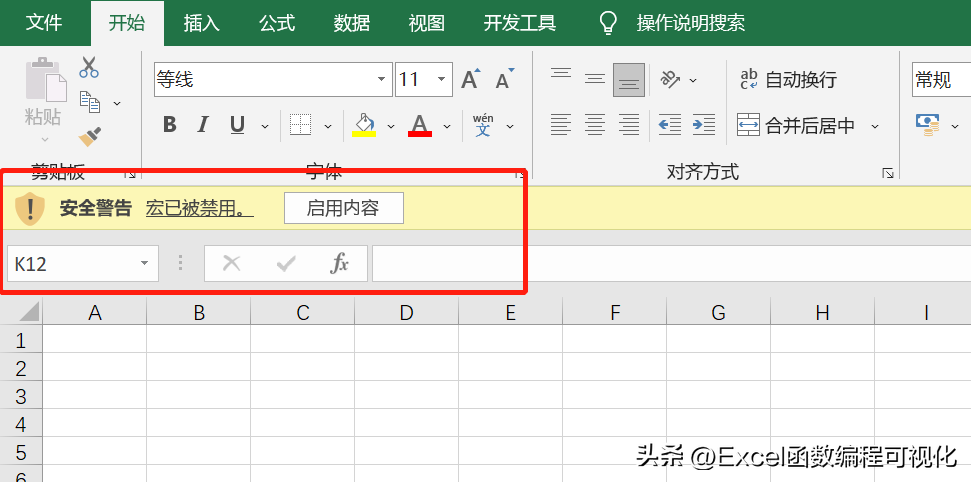The image size is (971, 482).
Task: Expand the copy options arrow
Action: click(x=116, y=103)
